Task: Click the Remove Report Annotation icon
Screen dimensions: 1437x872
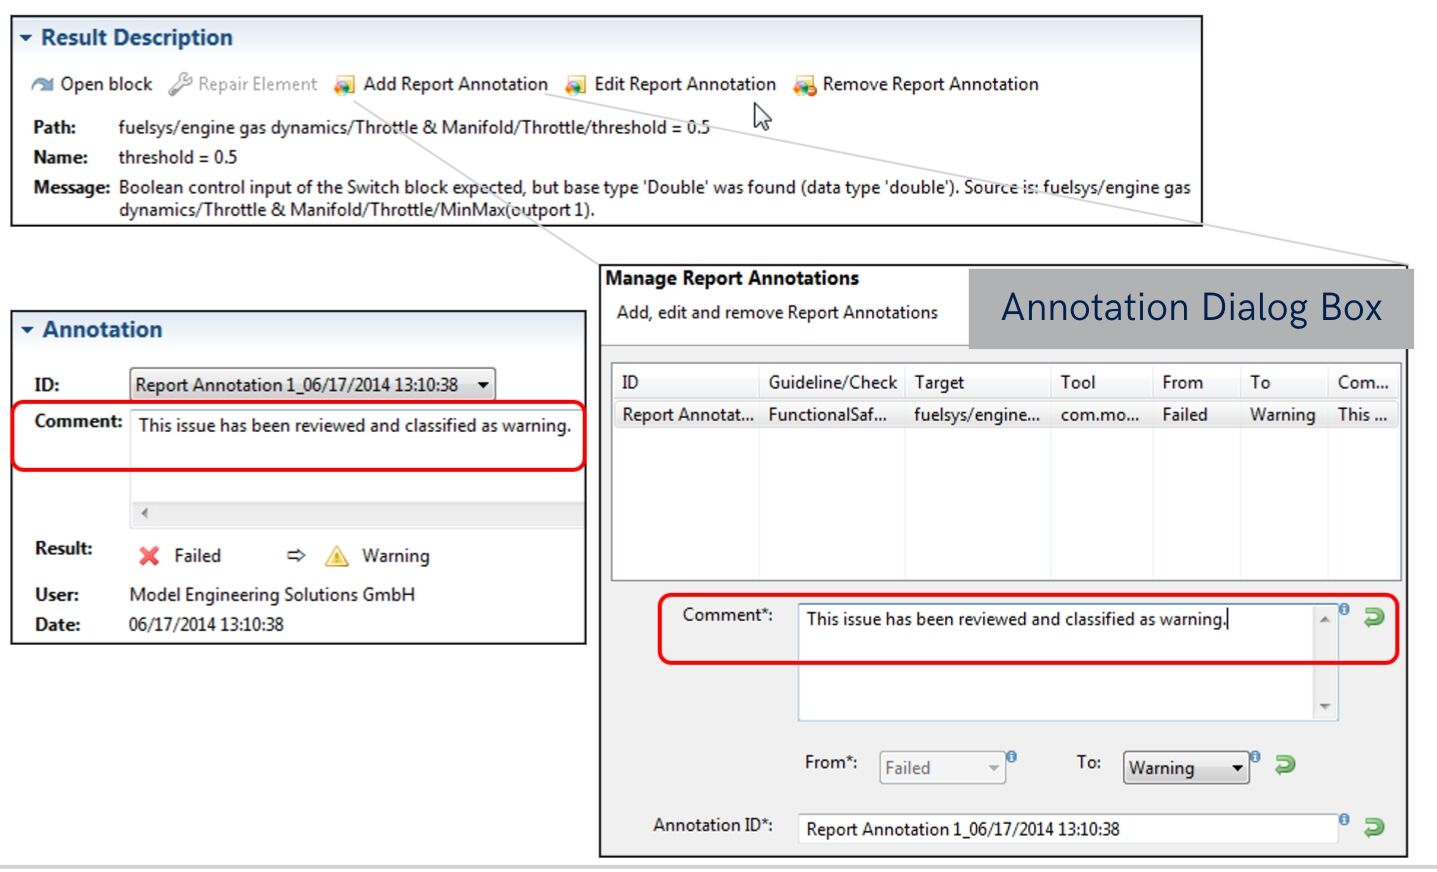Action: [x=804, y=85]
